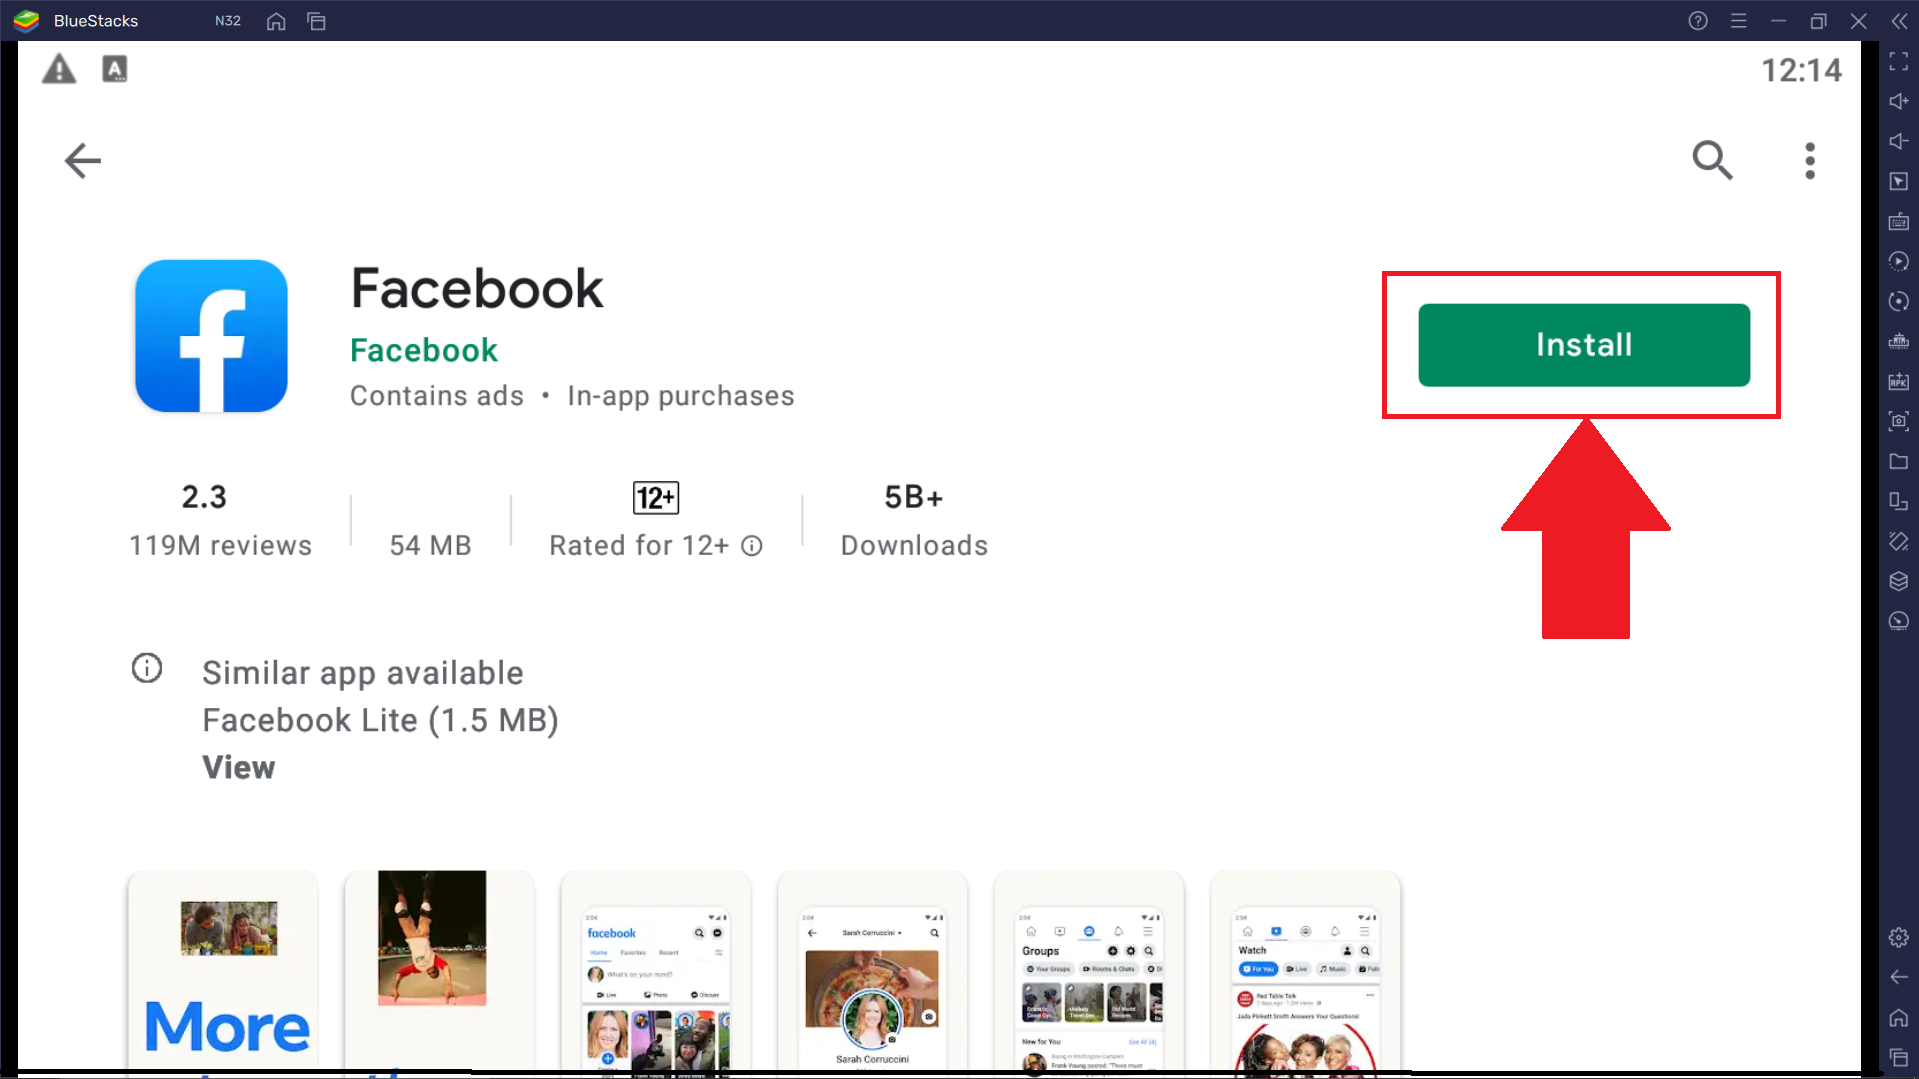This screenshot has height=1079, width=1919.
Task: Collapse the BlueStacks sidebar with double chevrons
Action: click(1899, 21)
